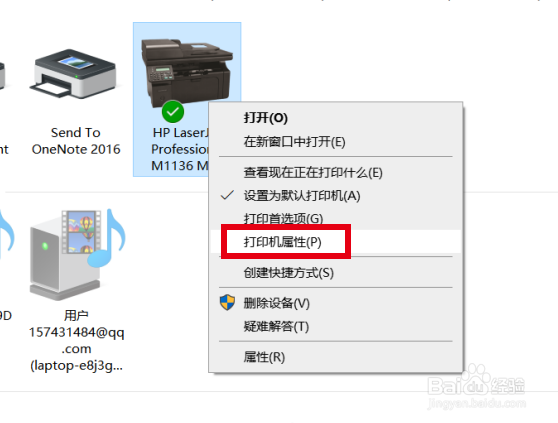Click the 用户 157431484@qq.com device label
This screenshot has height=423, width=558.
(77, 340)
